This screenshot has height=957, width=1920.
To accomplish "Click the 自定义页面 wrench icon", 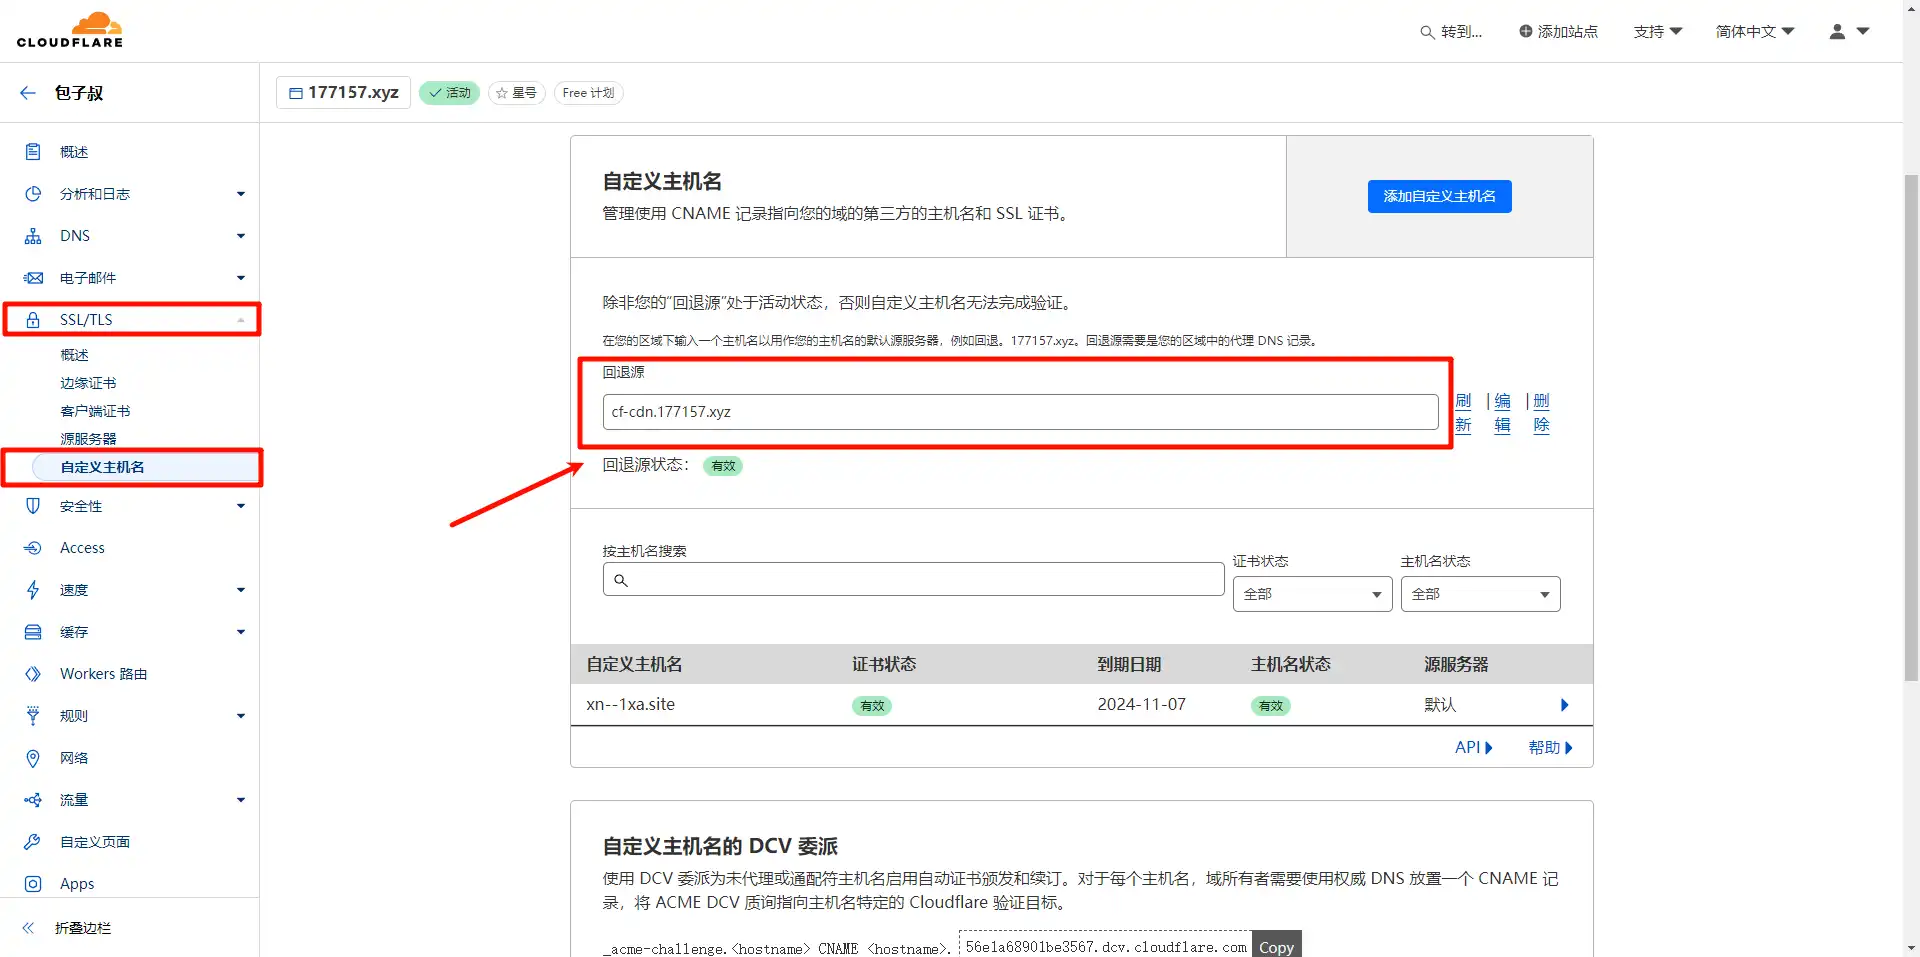I will click(33, 842).
